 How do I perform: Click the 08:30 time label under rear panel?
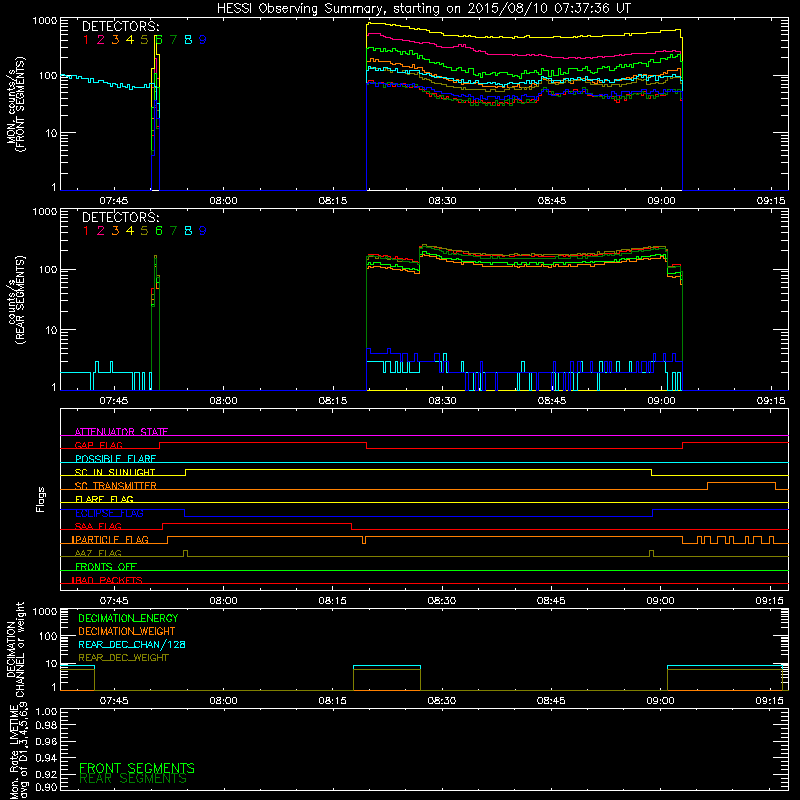[442, 401]
